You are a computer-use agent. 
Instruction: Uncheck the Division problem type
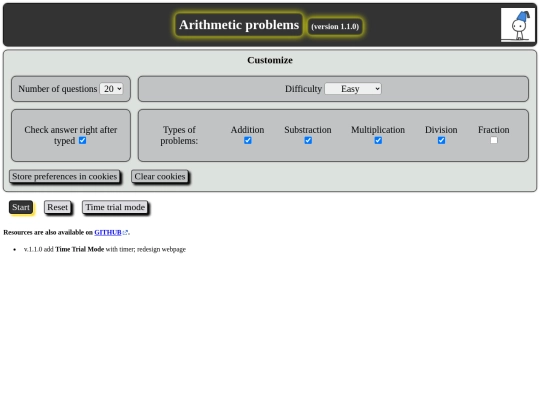[441, 141]
